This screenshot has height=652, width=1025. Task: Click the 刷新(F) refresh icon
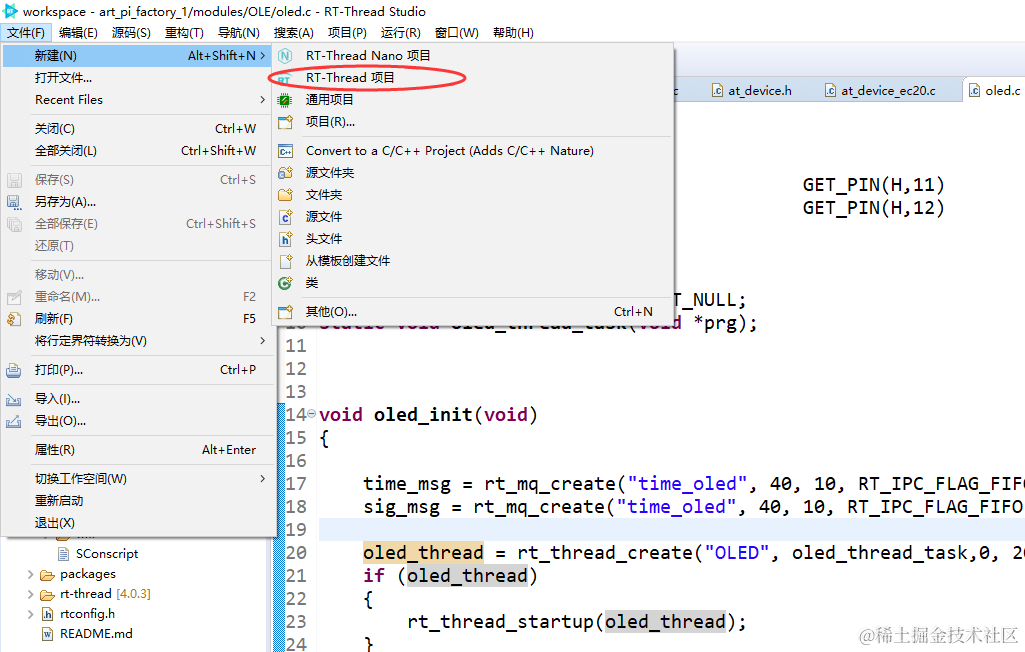pyautogui.click(x=14, y=319)
